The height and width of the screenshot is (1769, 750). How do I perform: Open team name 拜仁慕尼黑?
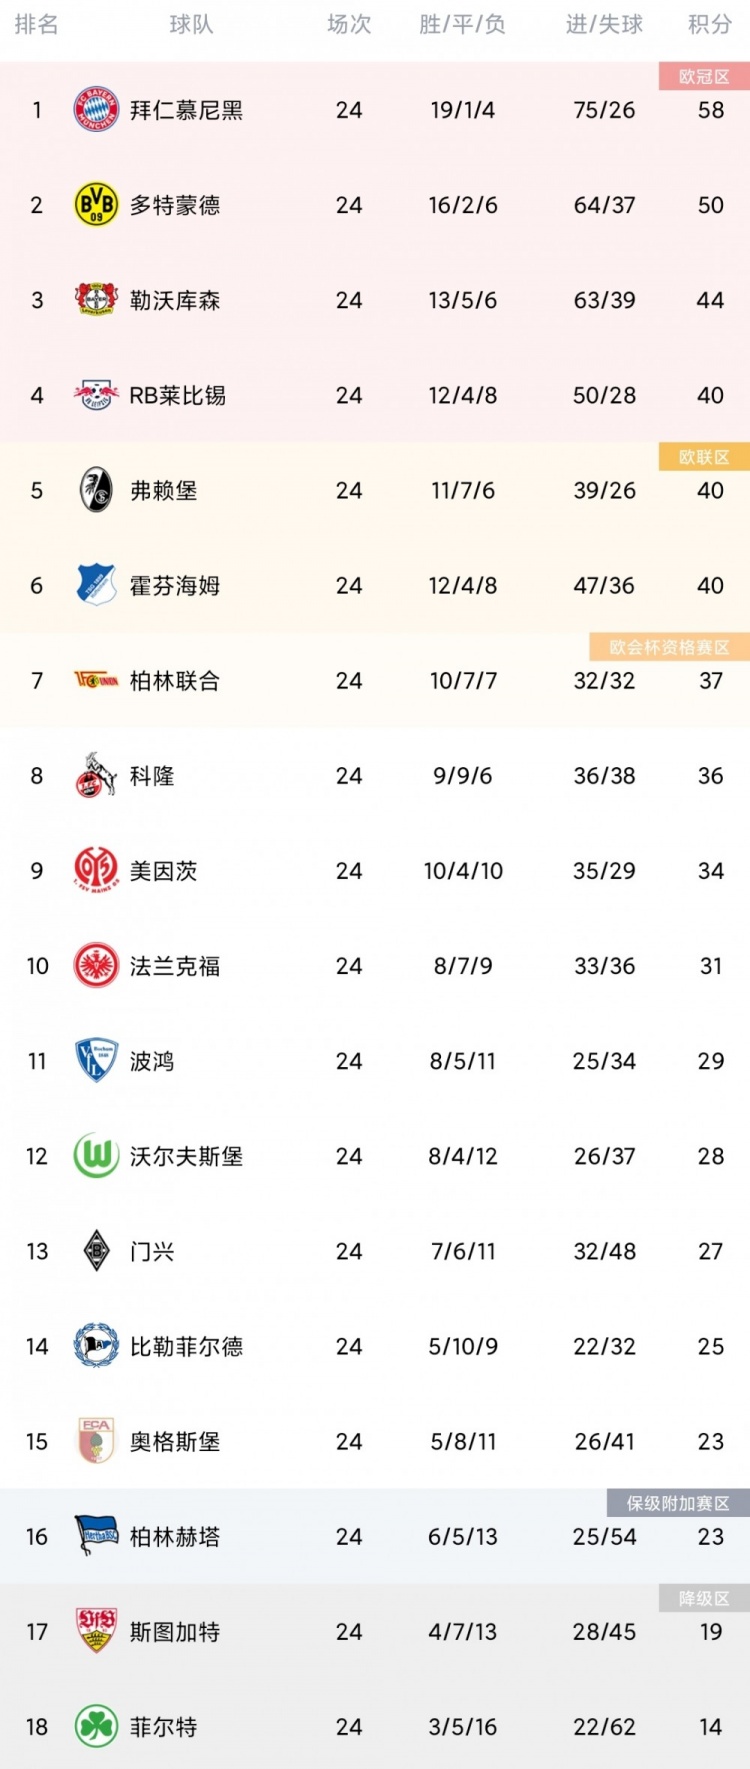click(x=186, y=110)
